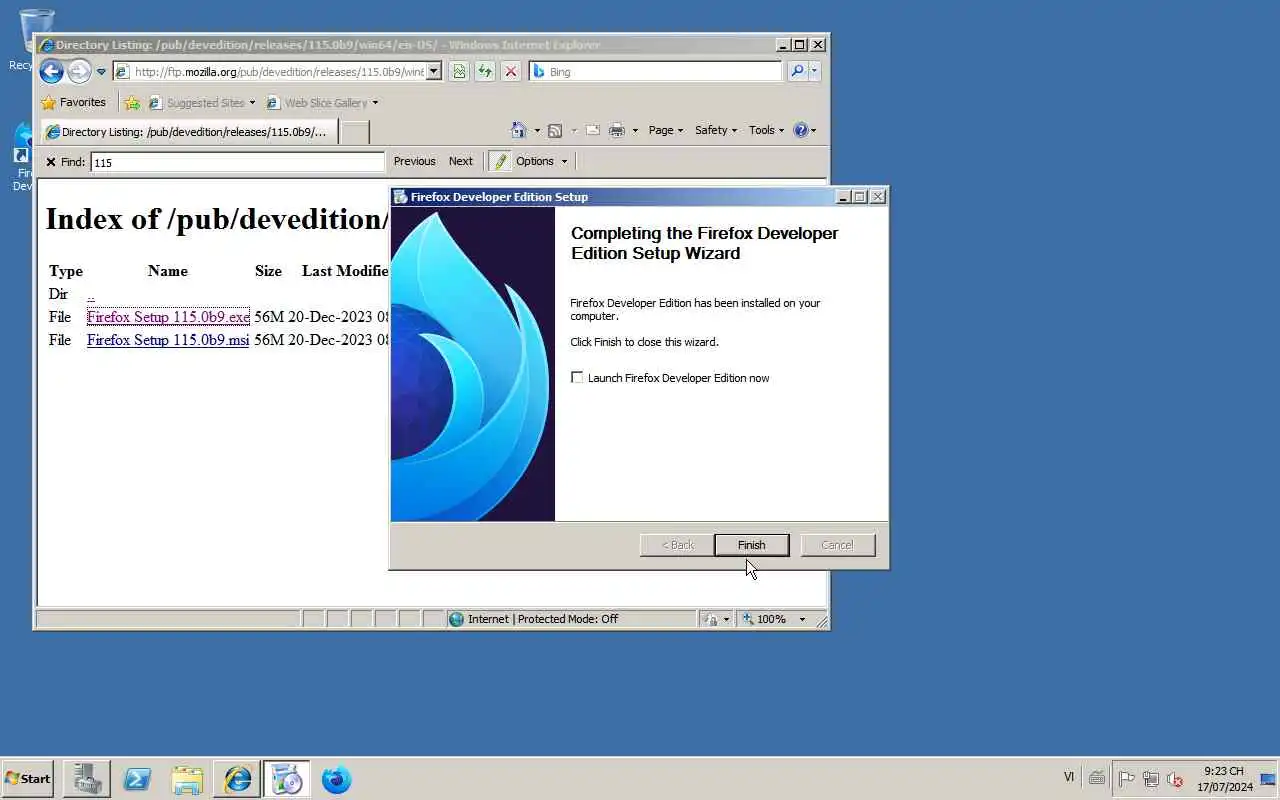Click Finish in the setup wizard
The width and height of the screenshot is (1280, 800).
click(x=751, y=545)
